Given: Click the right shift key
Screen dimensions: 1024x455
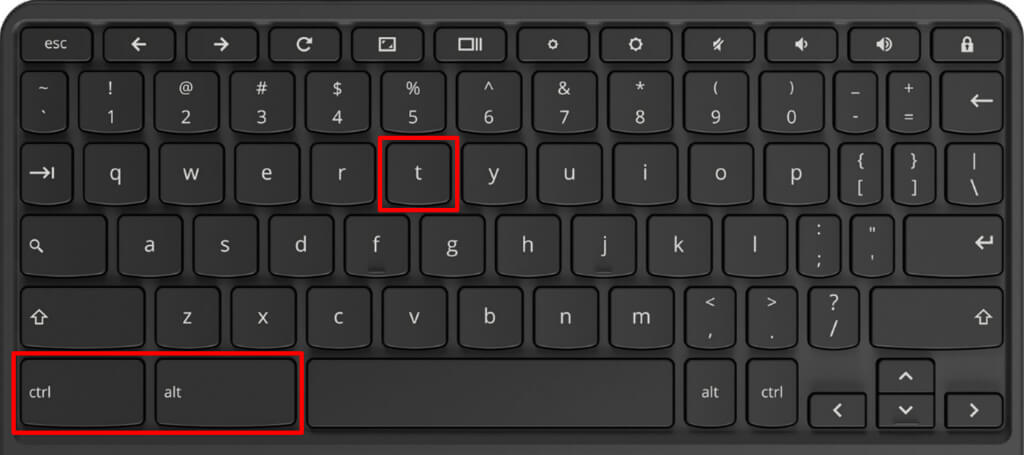Looking at the screenshot, I should (x=936, y=318).
